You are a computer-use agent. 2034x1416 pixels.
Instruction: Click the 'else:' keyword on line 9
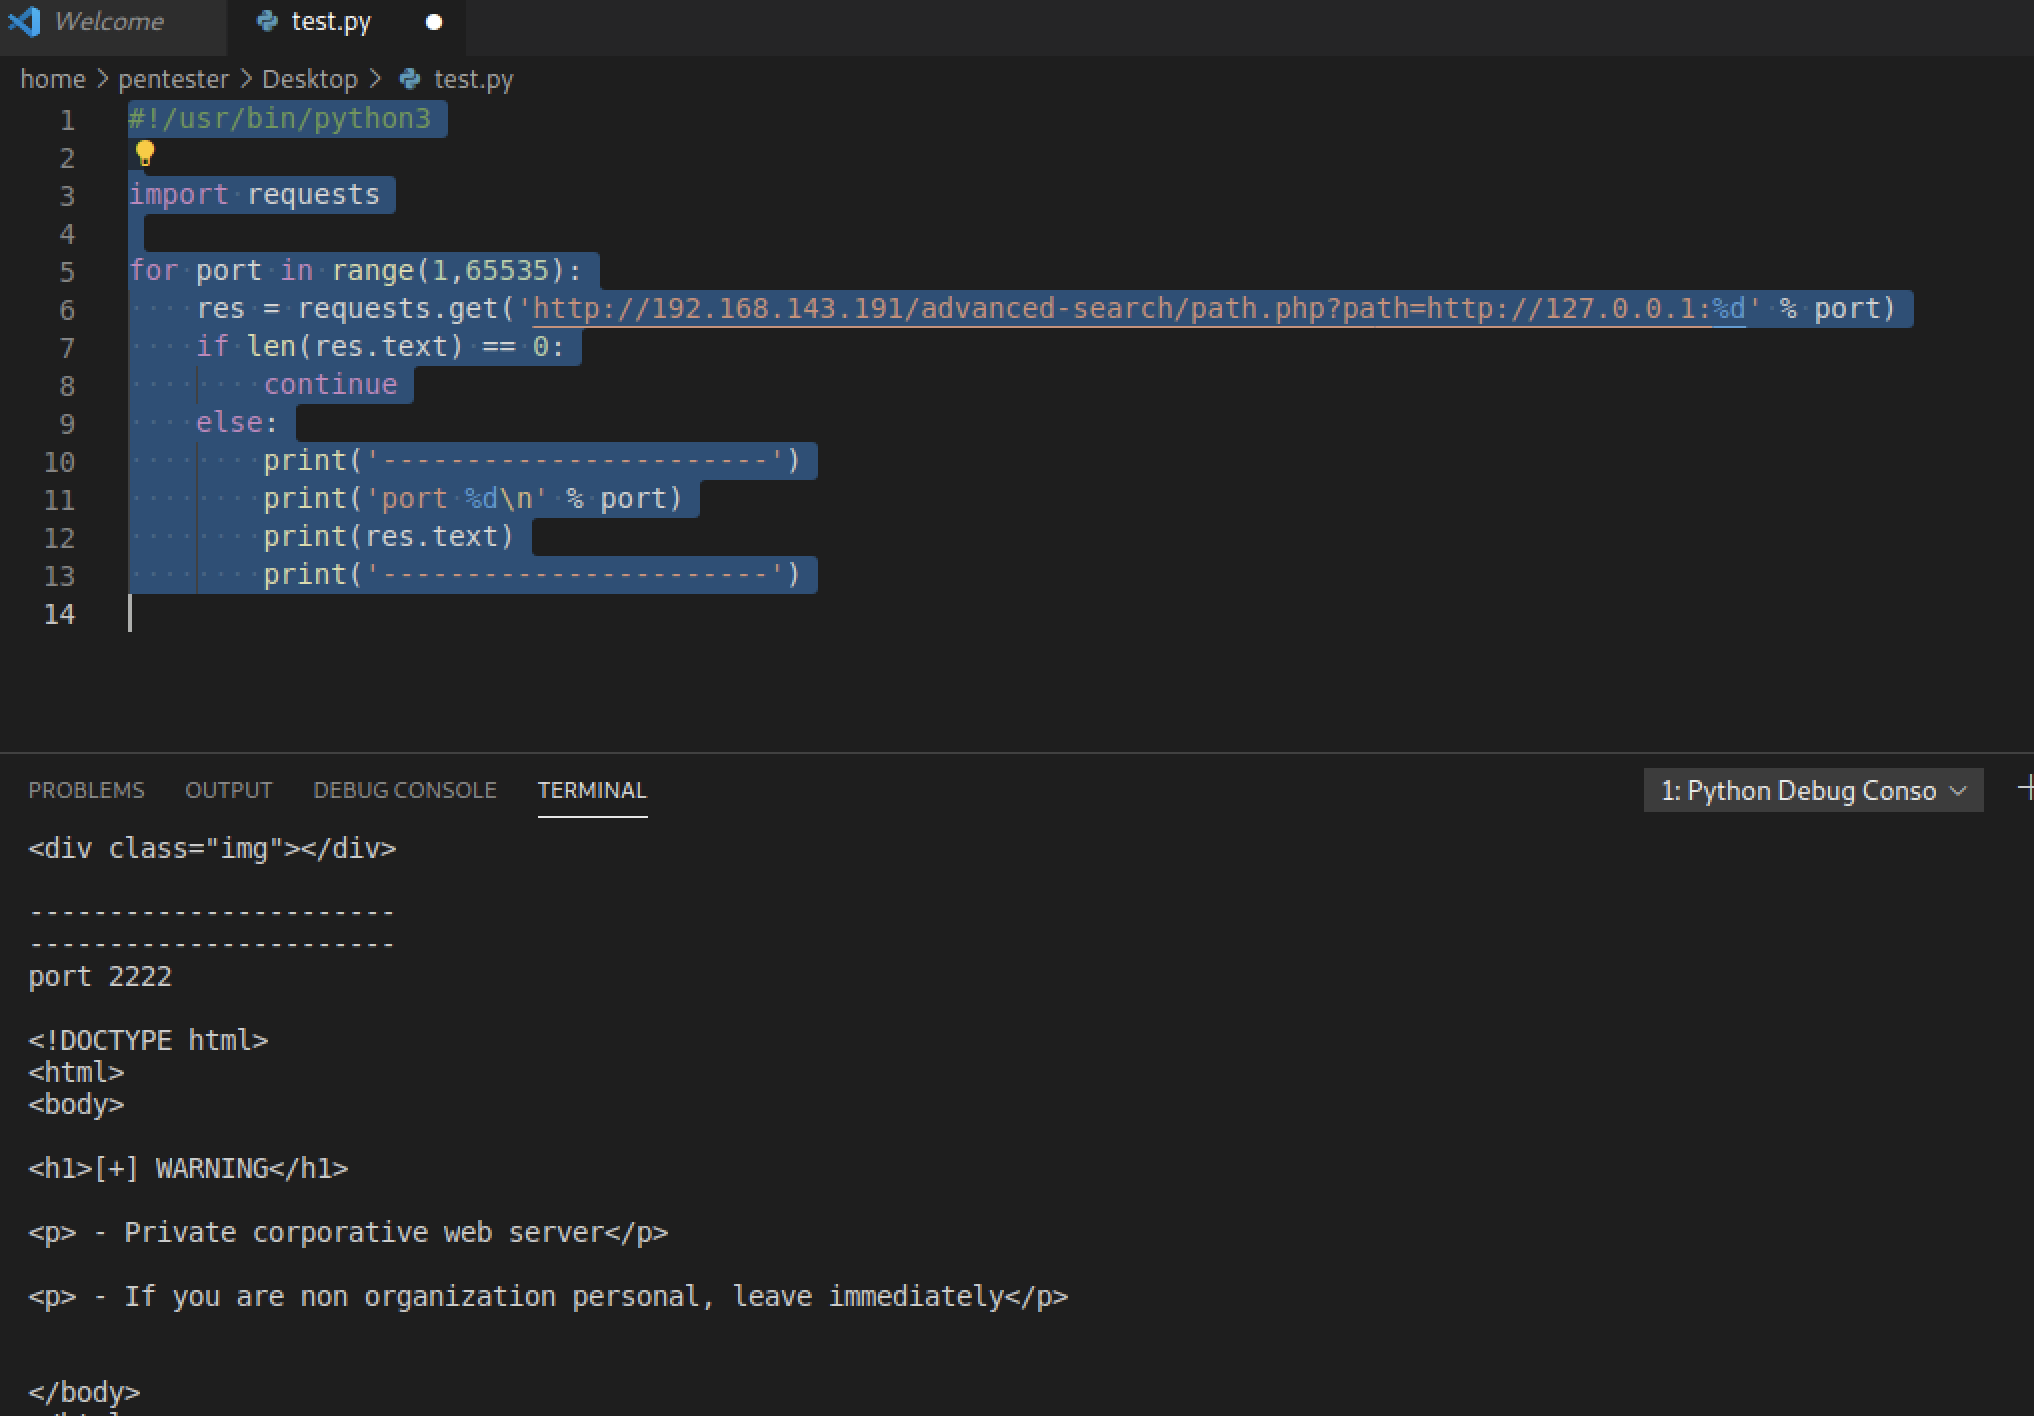pyautogui.click(x=237, y=423)
